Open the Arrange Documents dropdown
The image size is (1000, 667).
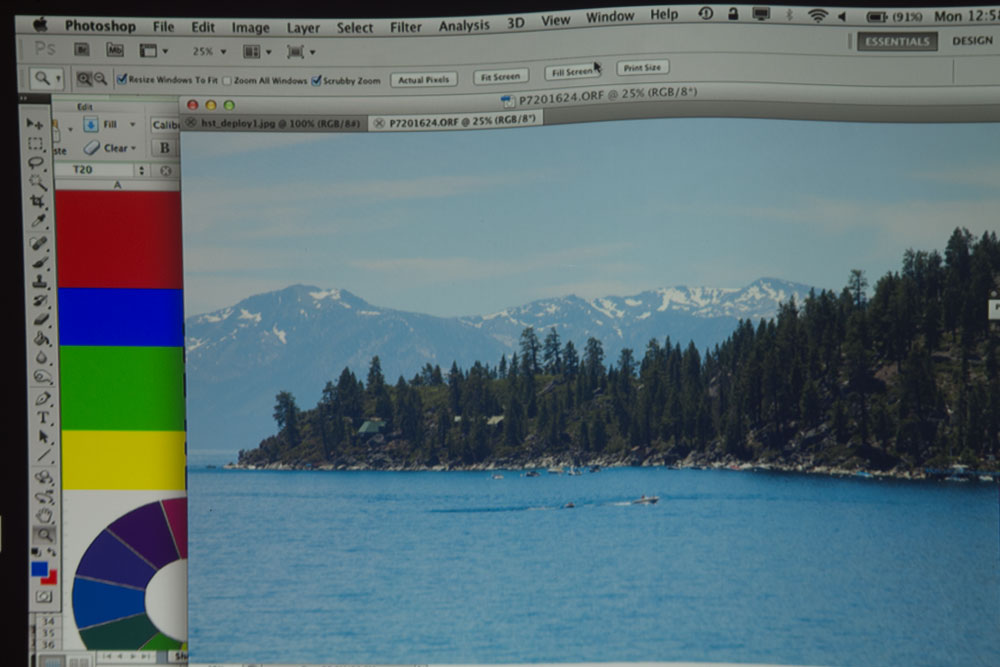[258, 52]
